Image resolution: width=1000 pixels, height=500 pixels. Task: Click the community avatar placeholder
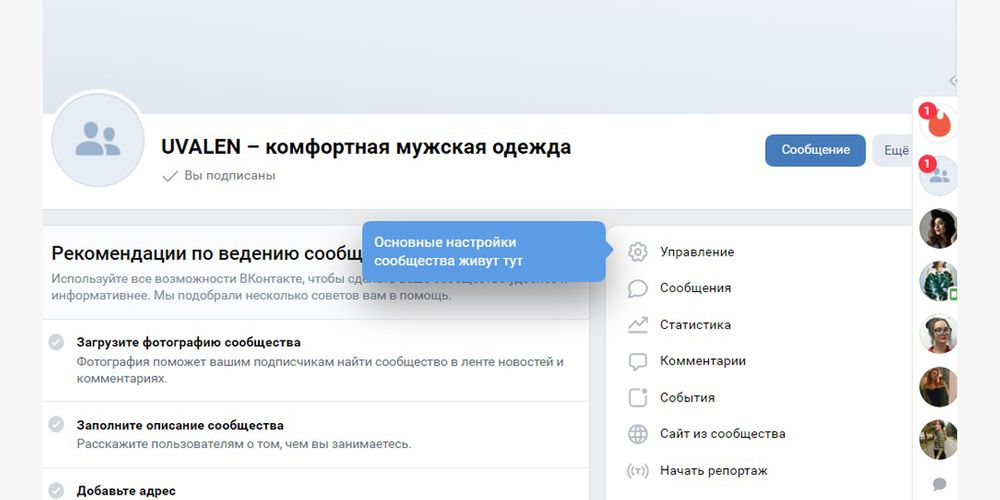(98, 140)
